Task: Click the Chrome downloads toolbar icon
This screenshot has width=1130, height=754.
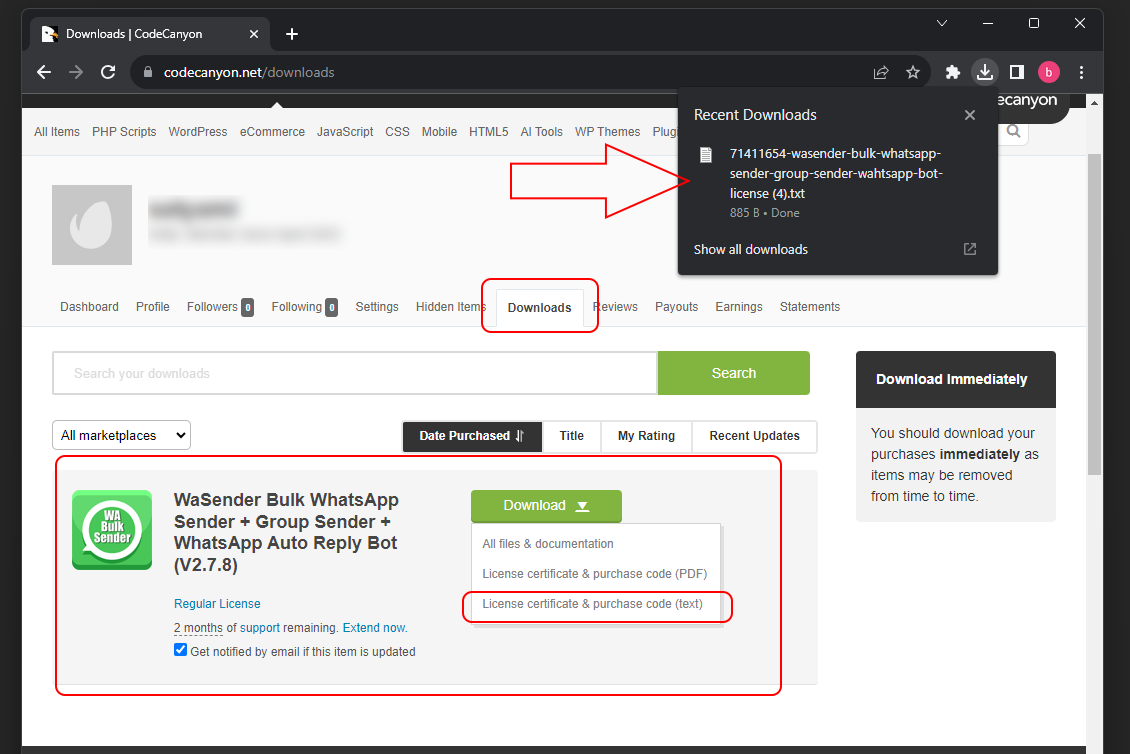Action: point(985,72)
